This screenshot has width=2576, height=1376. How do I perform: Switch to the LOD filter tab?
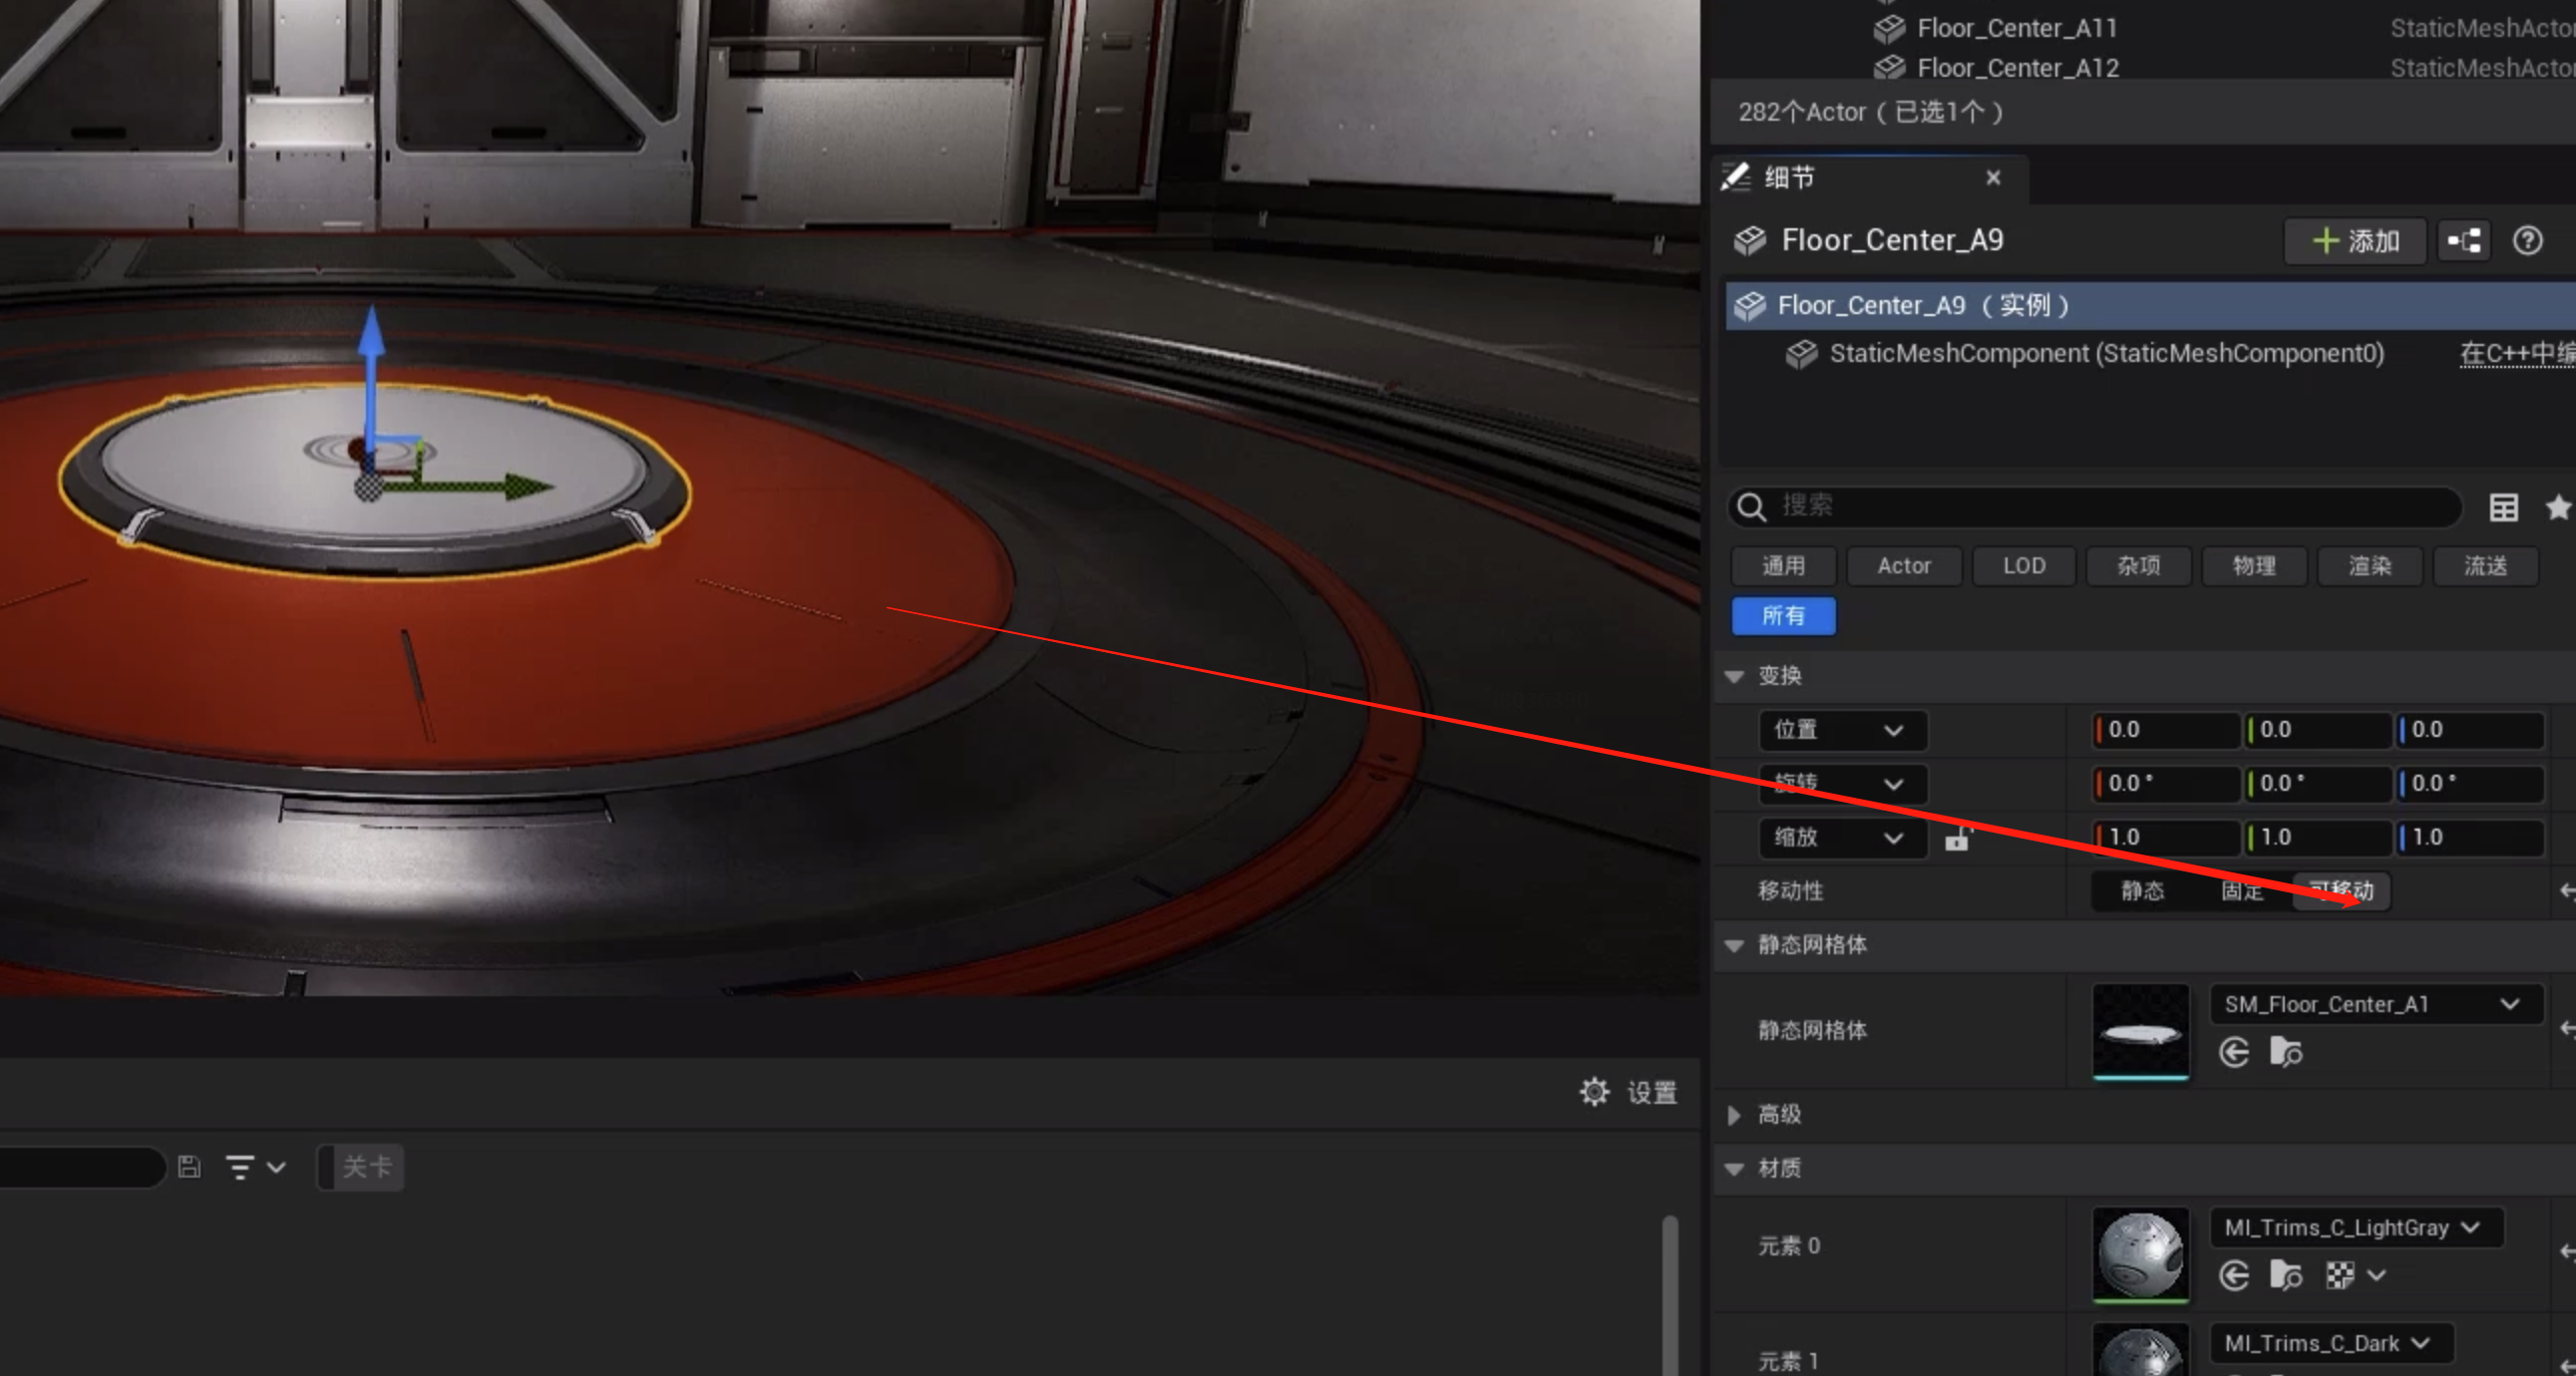pos(2023,566)
